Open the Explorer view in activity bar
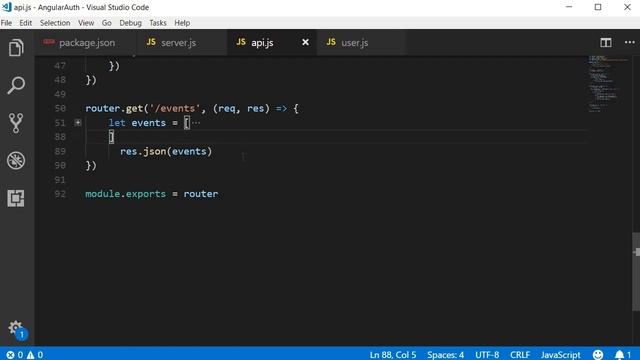Screen dimensions: 640x360 click(x=16, y=48)
